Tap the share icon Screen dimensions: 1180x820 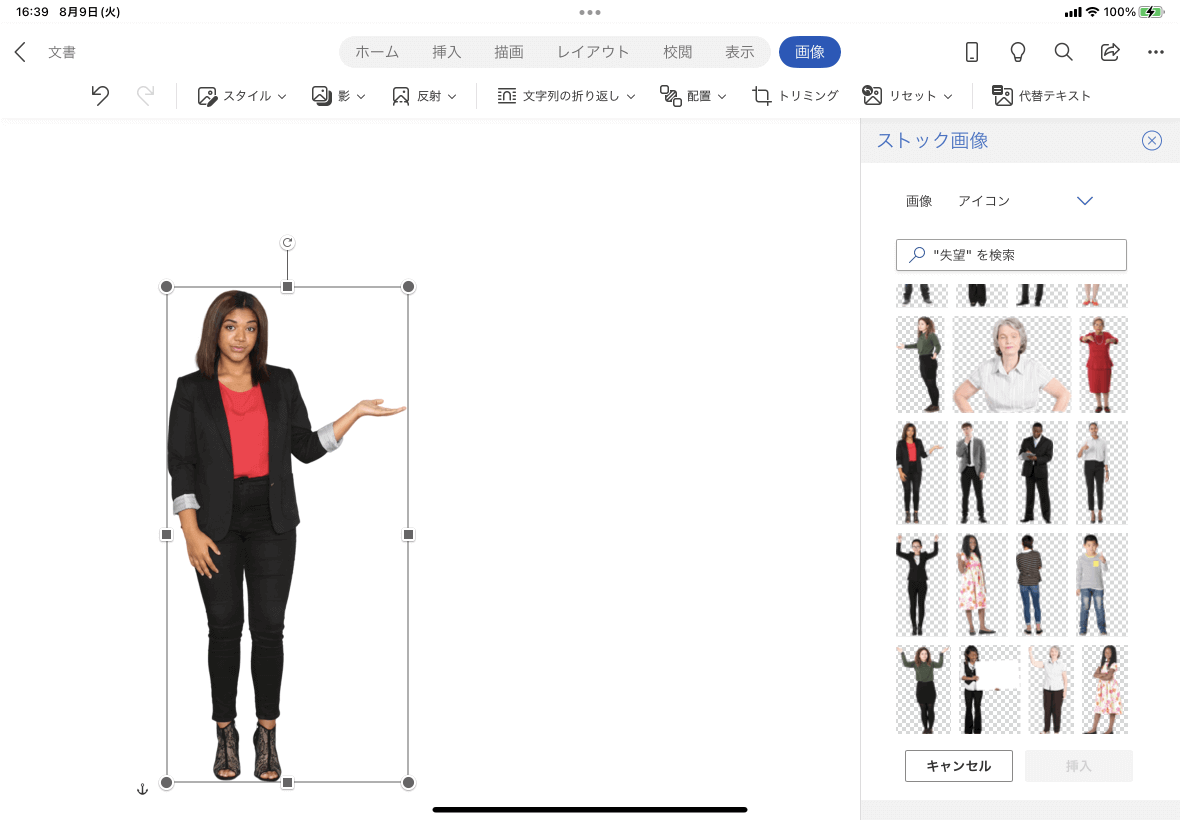coord(1110,52)
